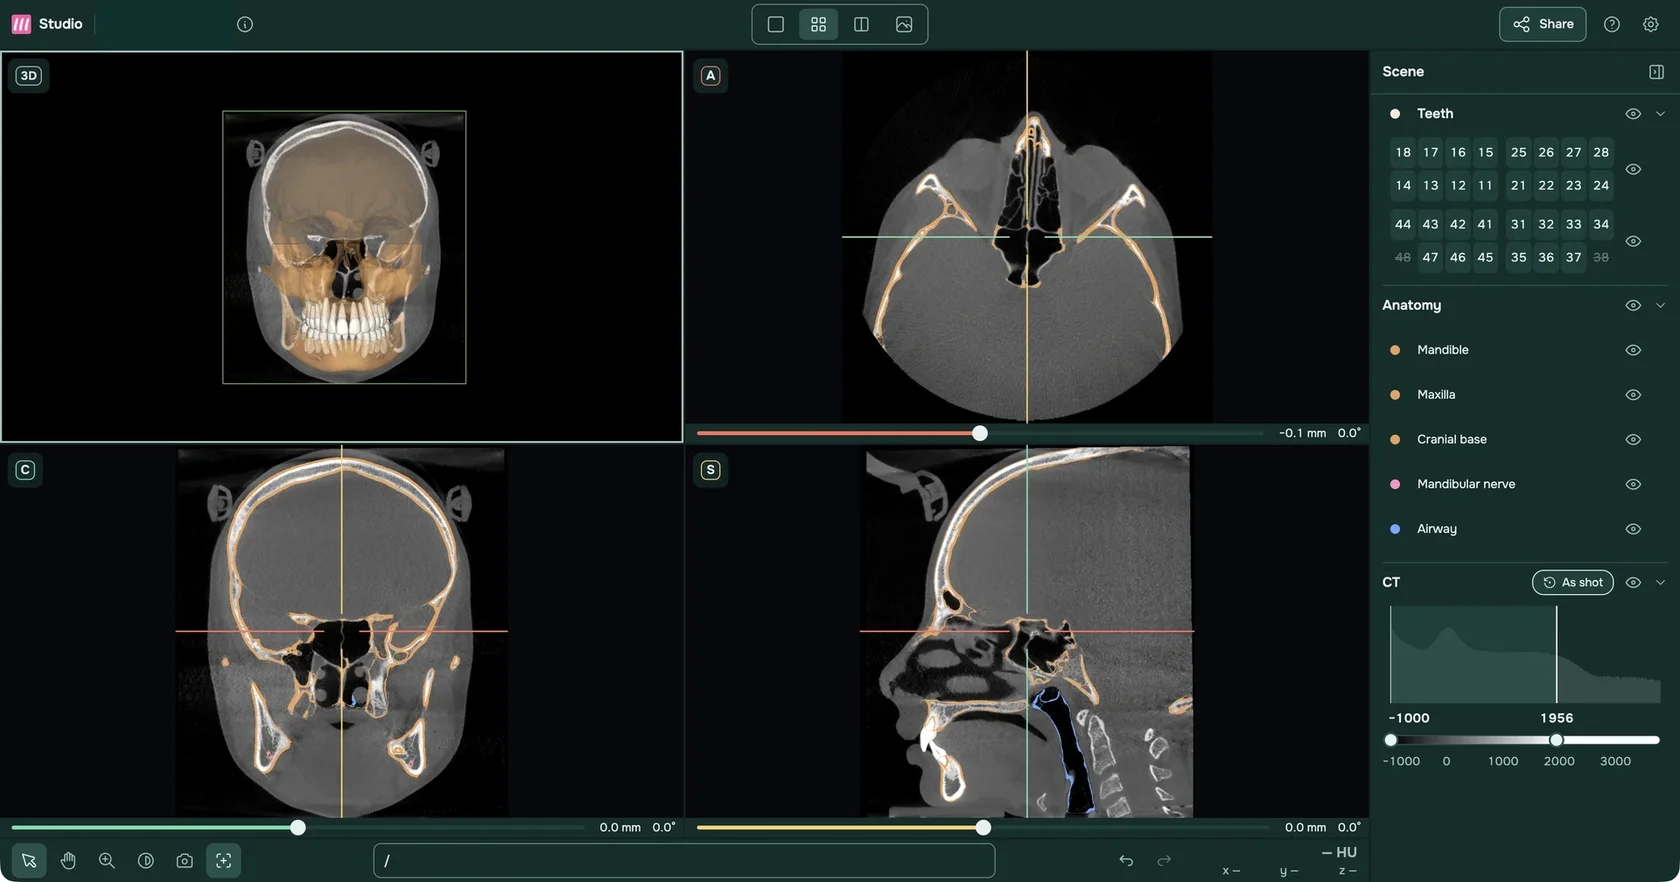Click the coronal slice slider handle
Viewport: 1680px width, 882px height.
coord(298,827)
